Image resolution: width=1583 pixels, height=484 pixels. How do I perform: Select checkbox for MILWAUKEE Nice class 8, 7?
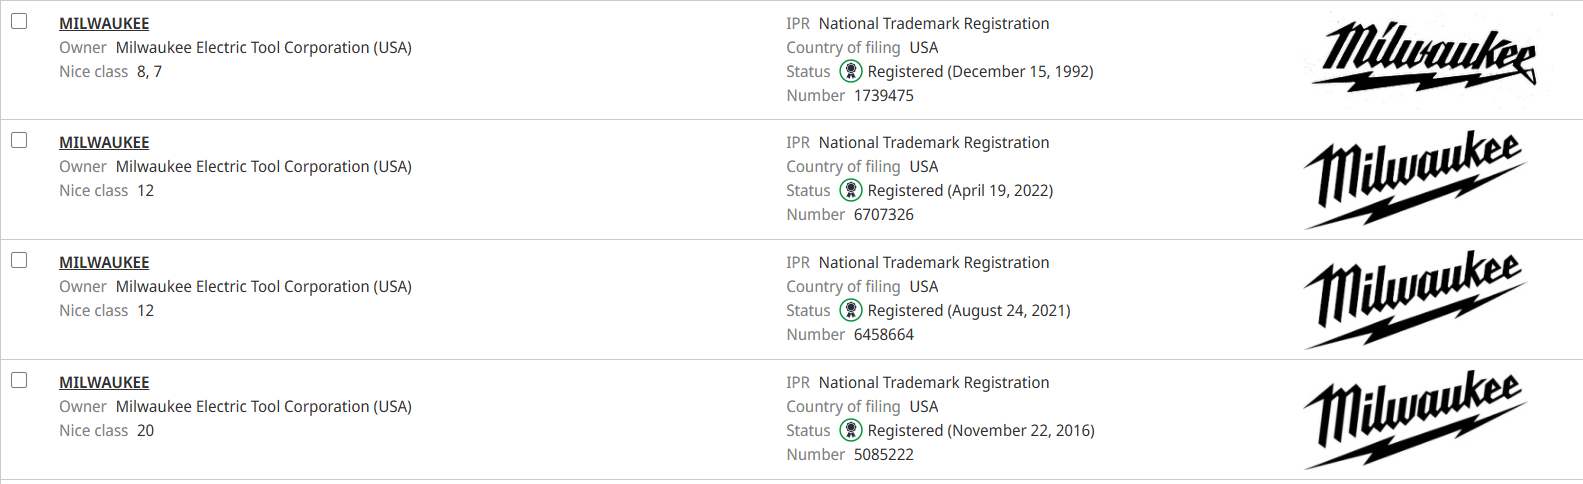(x=19, y=21)
